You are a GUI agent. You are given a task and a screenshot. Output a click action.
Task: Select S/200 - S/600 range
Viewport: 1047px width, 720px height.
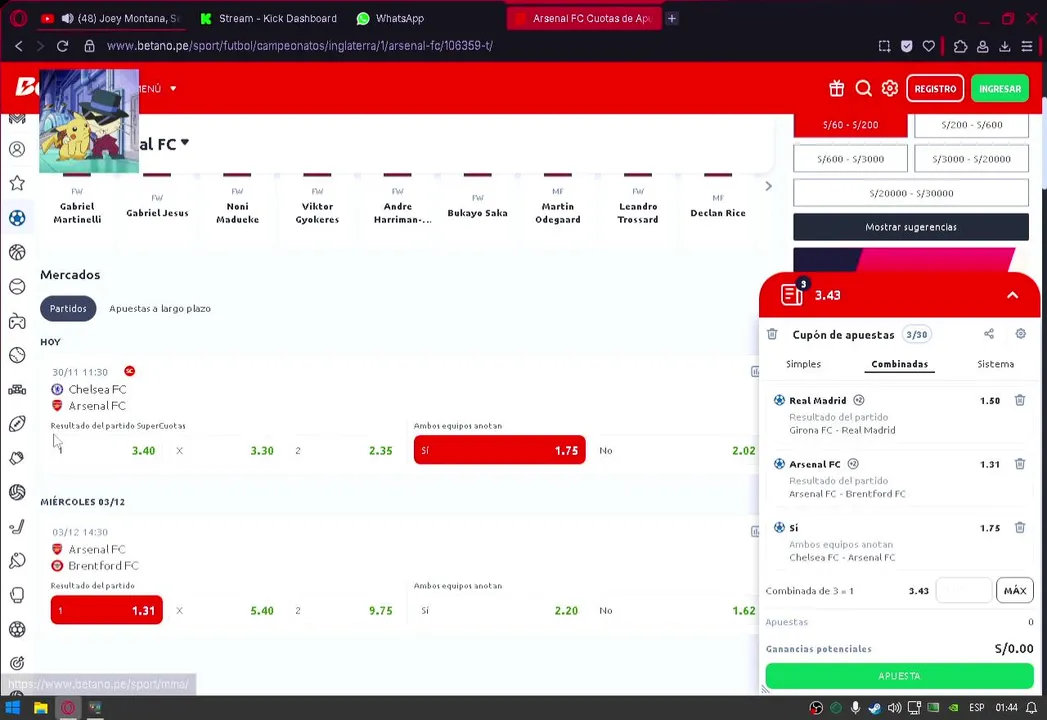tap(972, 125)
